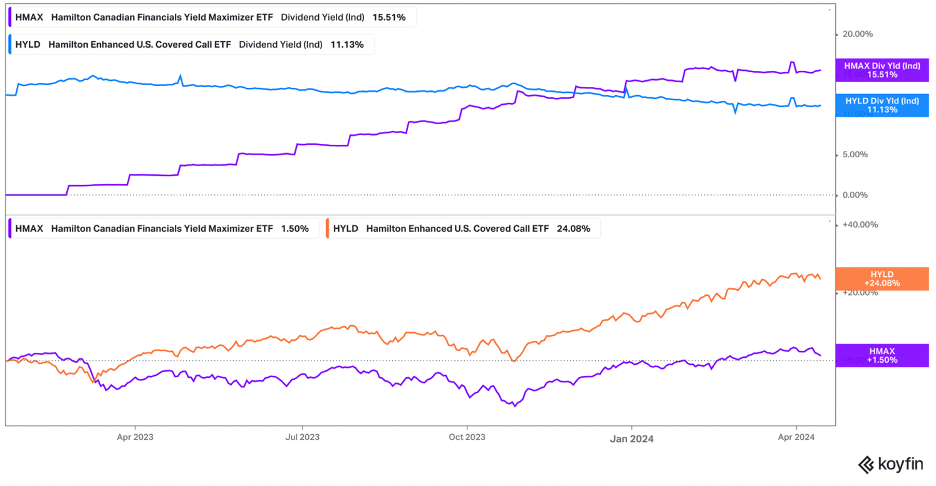Screen dimensions: 936x486
Task: Click the 15.51% value in the HMAX yield legend
Action: tap(391, 18)
